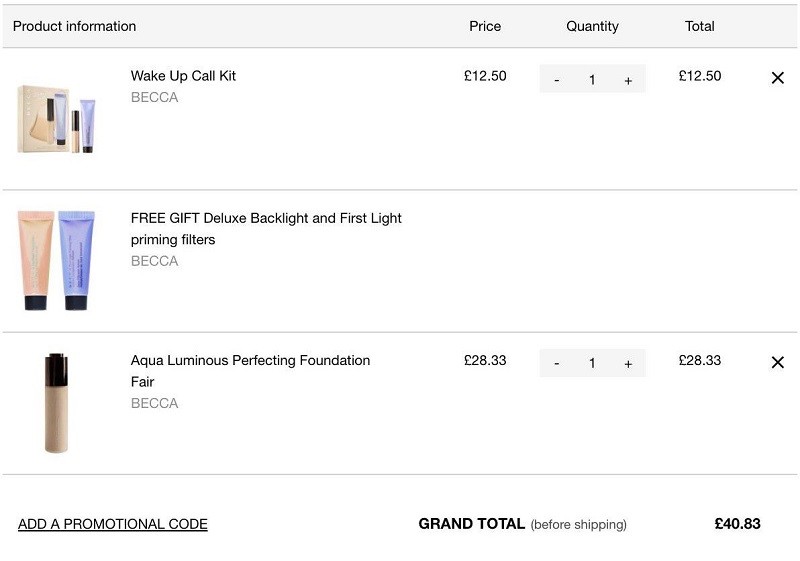The width and height of the screenshot is (800, 561).
Task: Open FREE GIFT Deluxe Backlight product title
Action: pos(266,228)
